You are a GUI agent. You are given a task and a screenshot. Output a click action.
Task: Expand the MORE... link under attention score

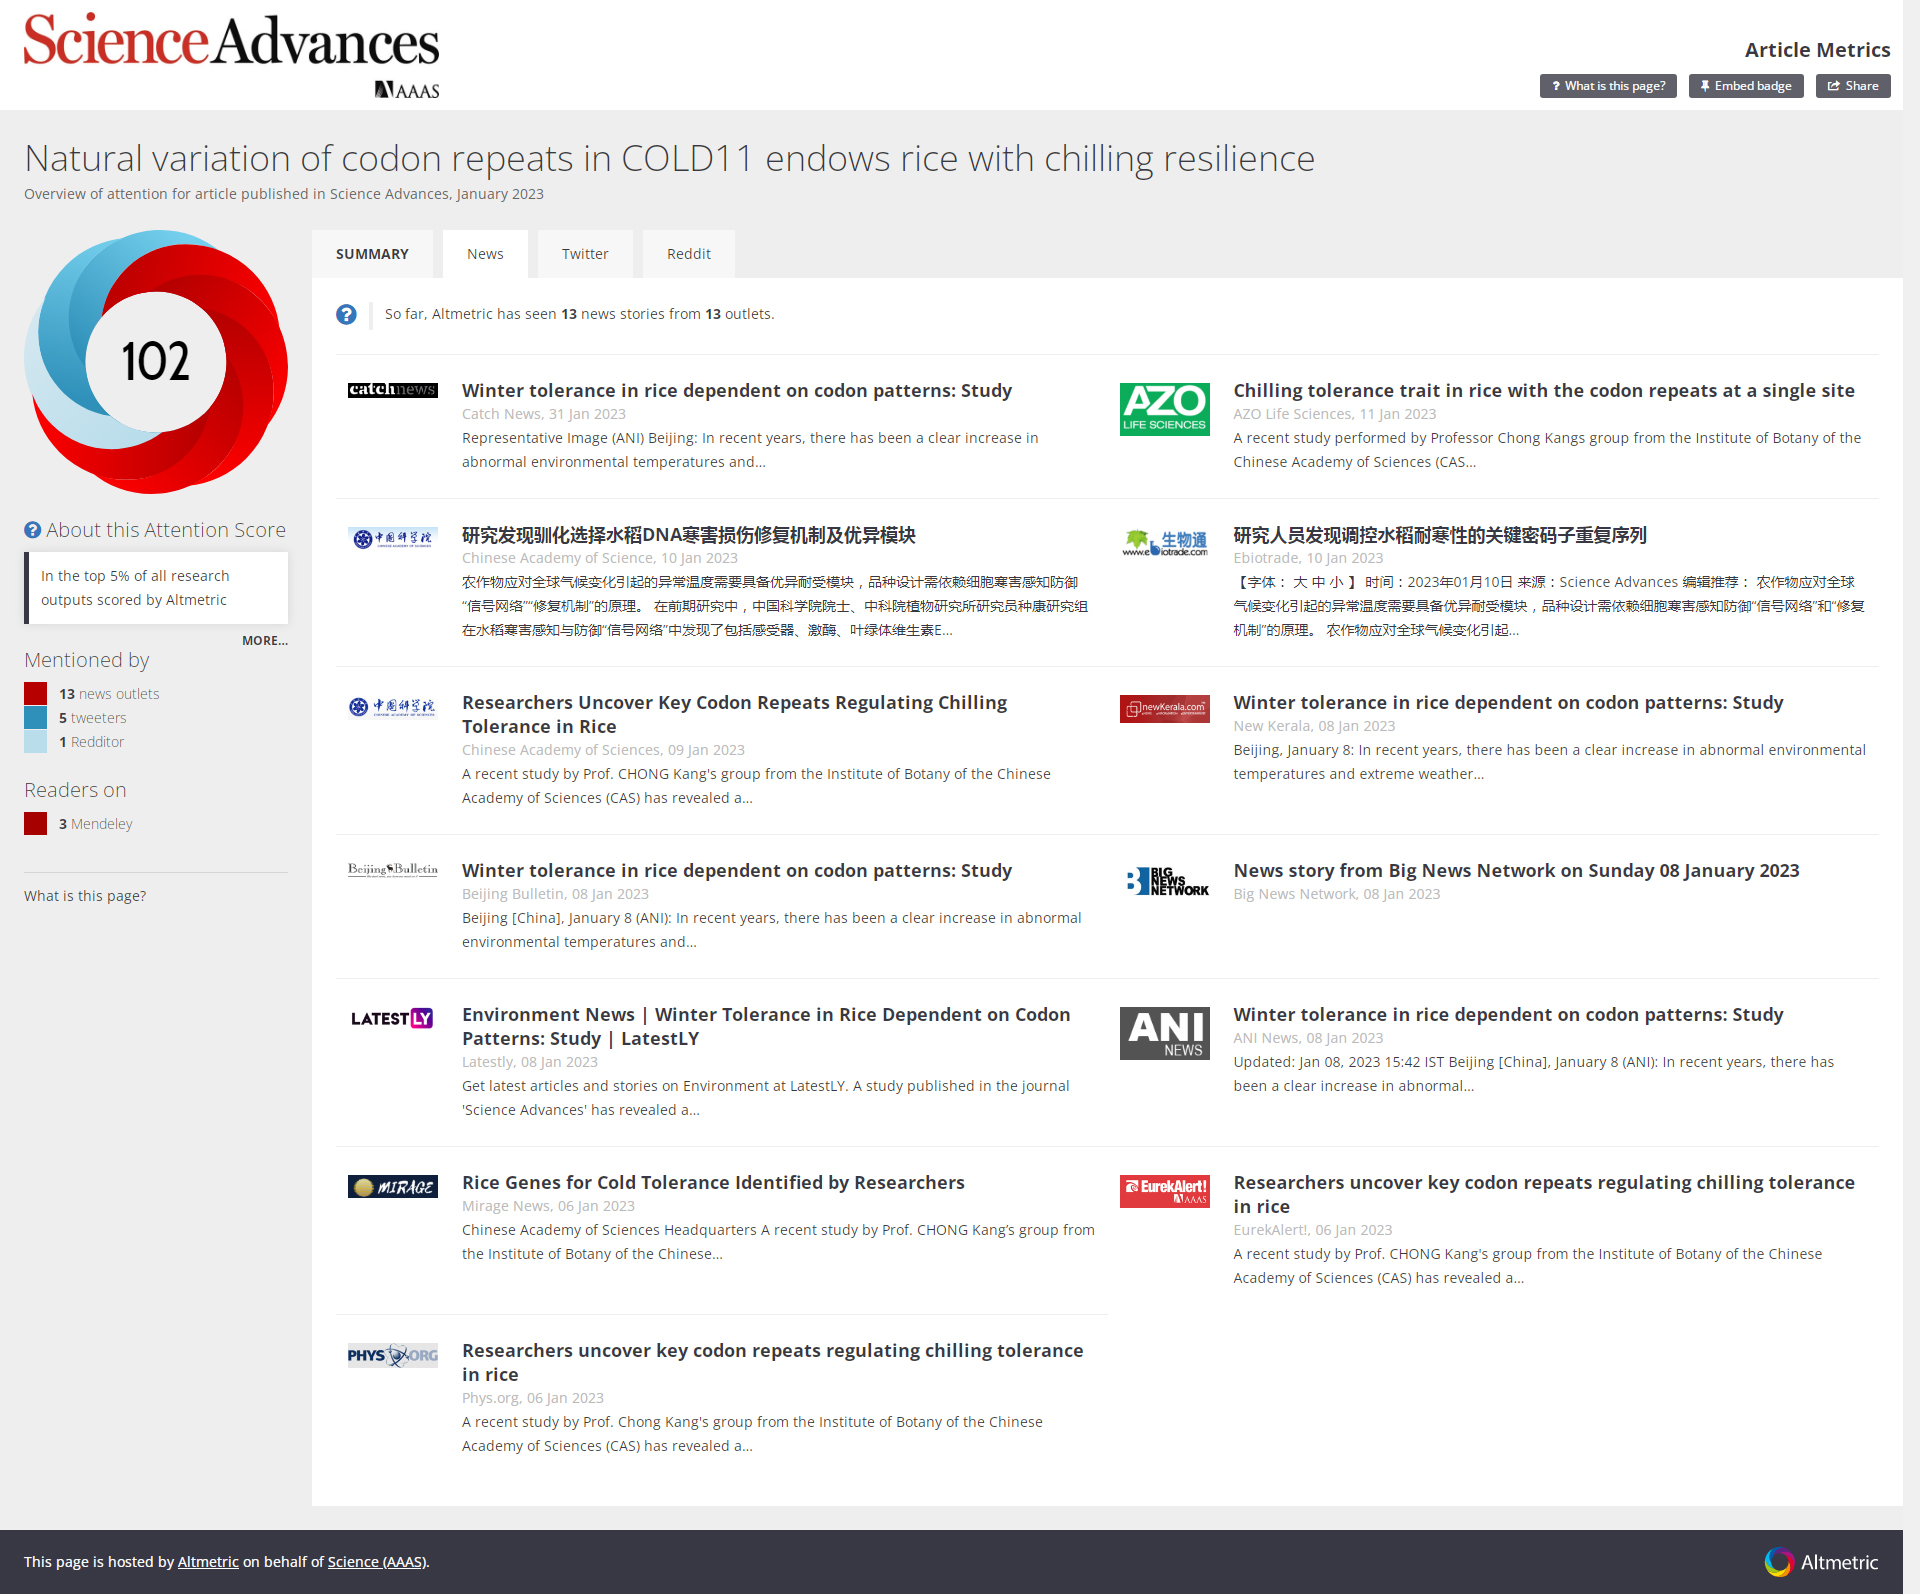pyautogui.click(x=265, y=641)
